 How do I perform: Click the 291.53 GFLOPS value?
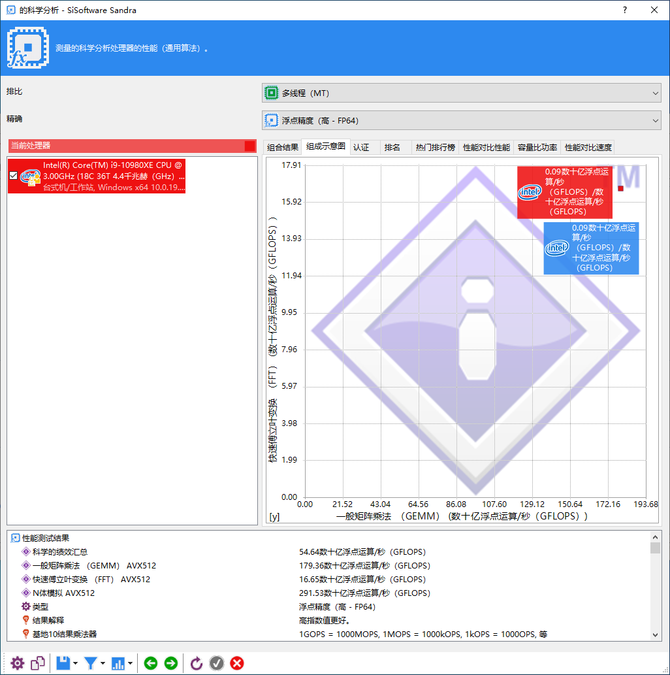[x=365, y=593]
